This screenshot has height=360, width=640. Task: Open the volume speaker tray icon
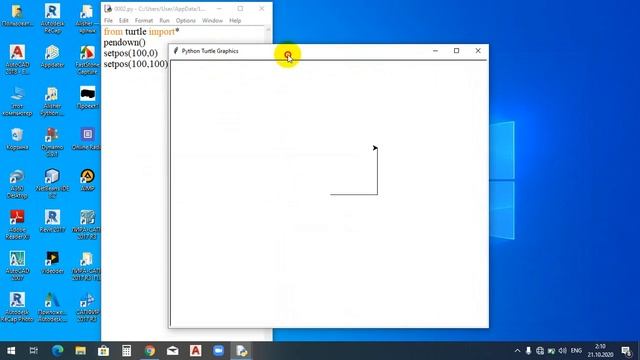pyautogui.click(x=563, y=351)
